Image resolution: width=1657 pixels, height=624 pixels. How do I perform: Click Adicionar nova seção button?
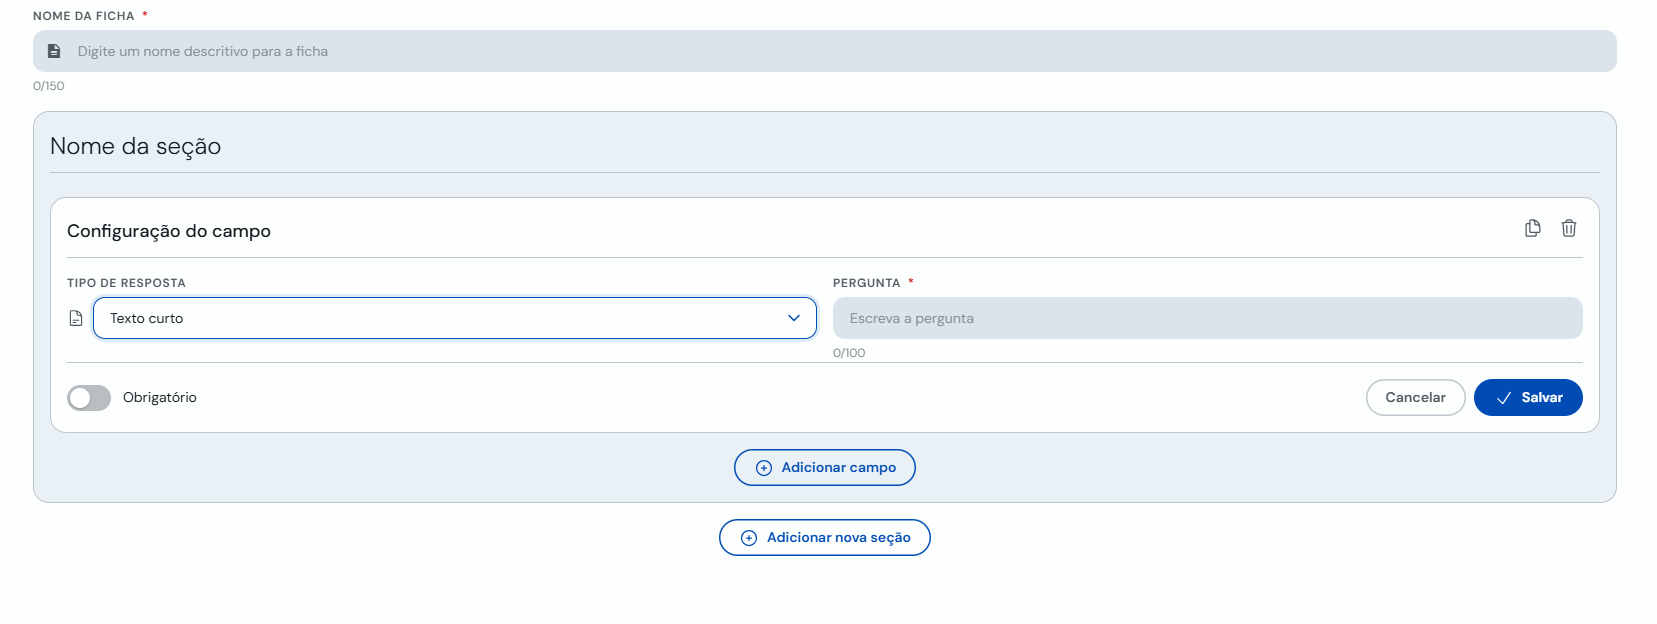pyautogui.click(x=825, y=537)
